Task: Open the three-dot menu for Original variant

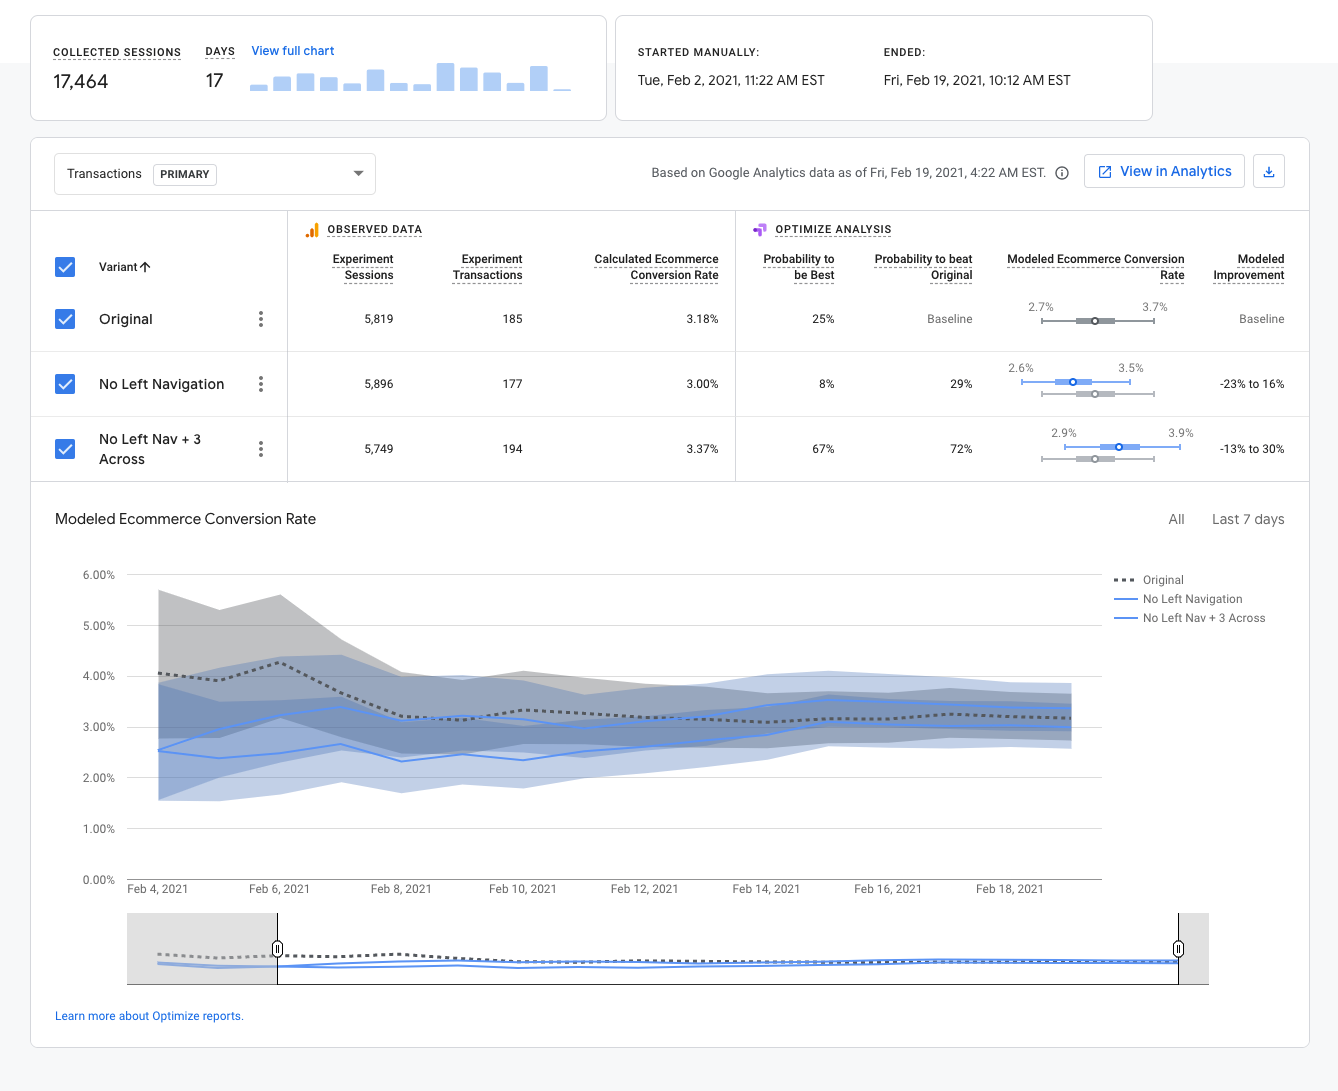Action: point(261,319)
